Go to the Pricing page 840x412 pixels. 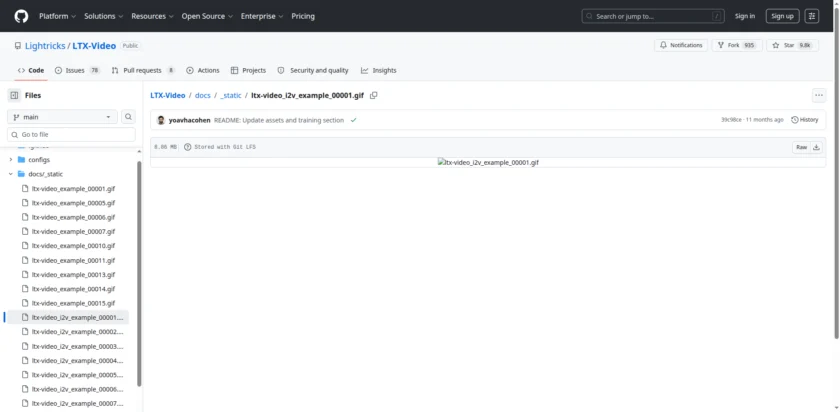[x=303, y=16]
